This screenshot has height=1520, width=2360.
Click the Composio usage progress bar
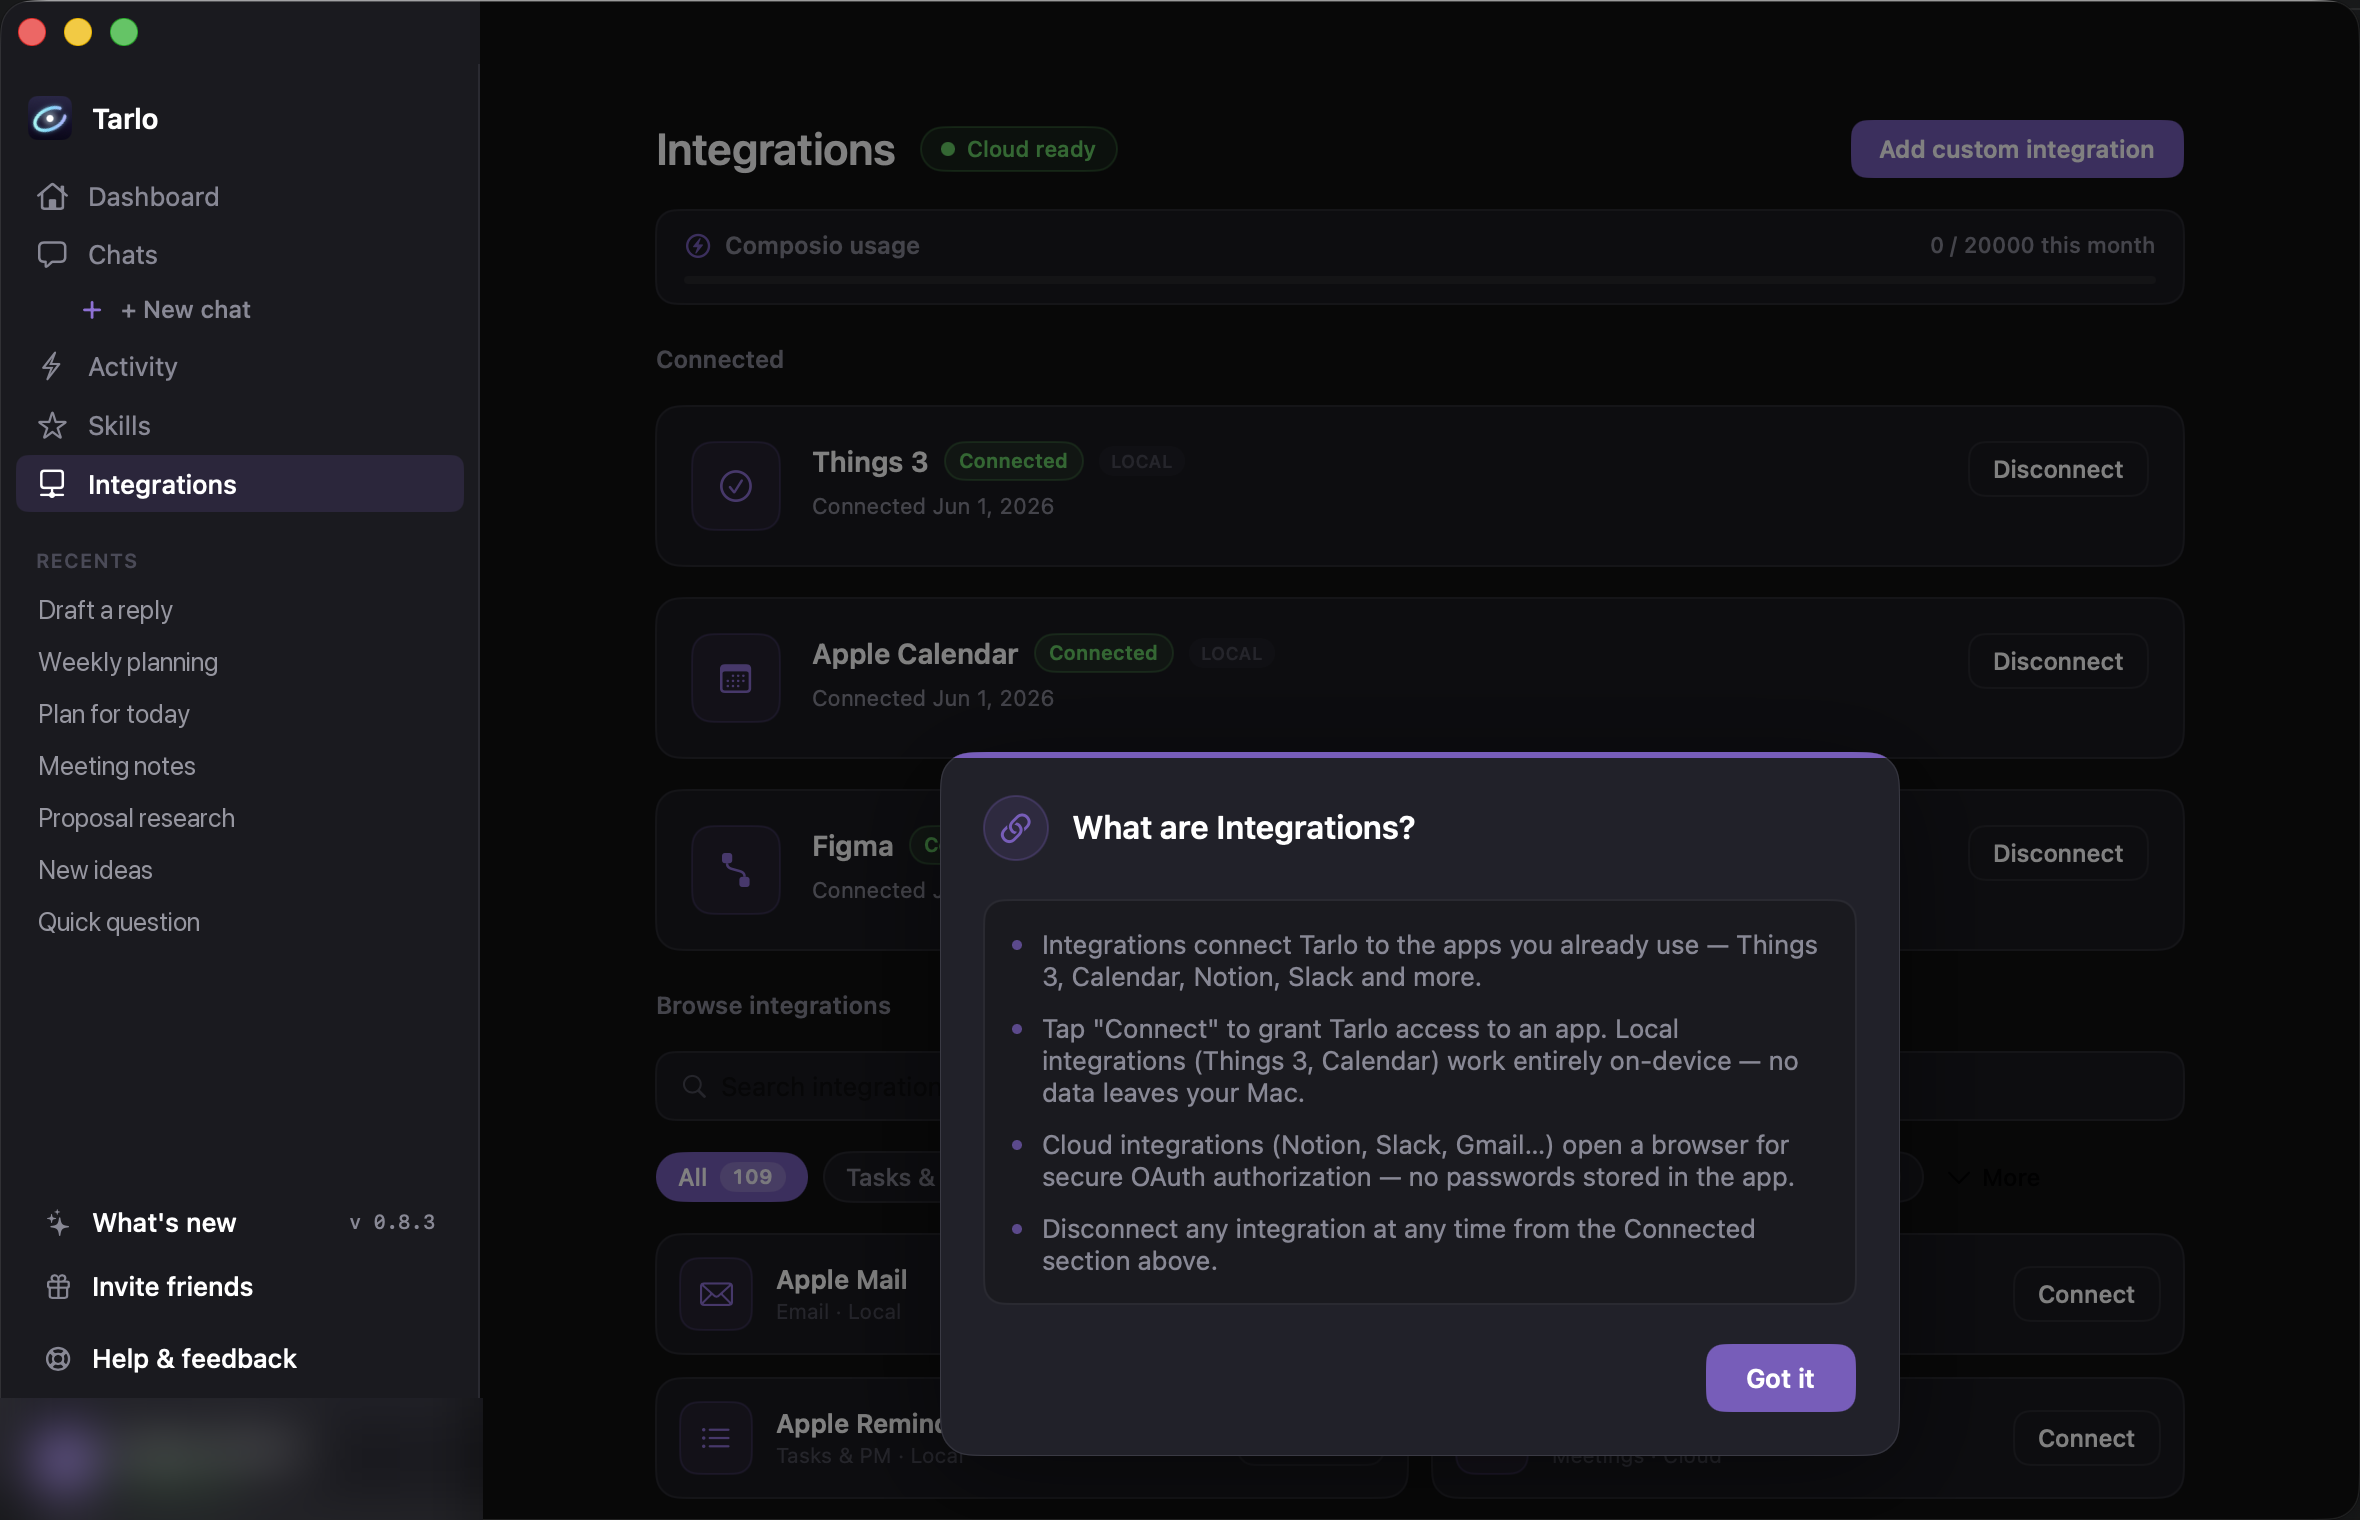[x=1419, y=281]
